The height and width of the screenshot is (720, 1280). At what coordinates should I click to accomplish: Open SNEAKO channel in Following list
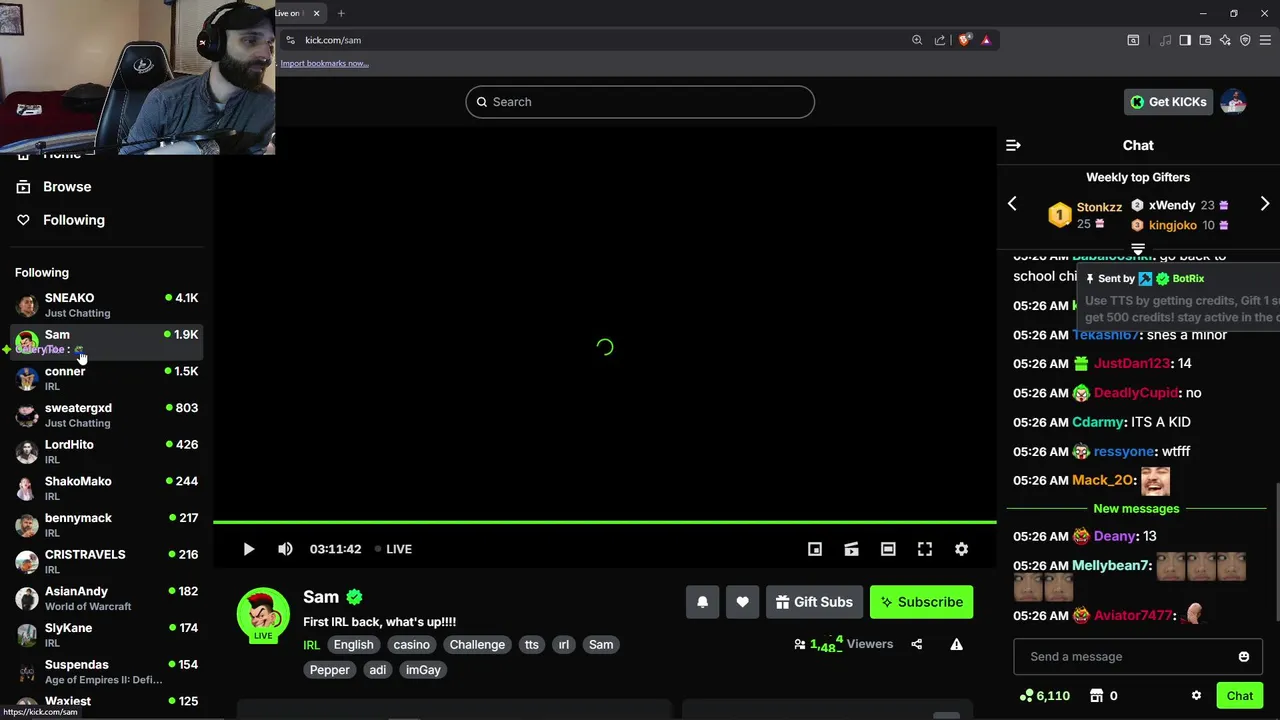(x=106, y=305)
